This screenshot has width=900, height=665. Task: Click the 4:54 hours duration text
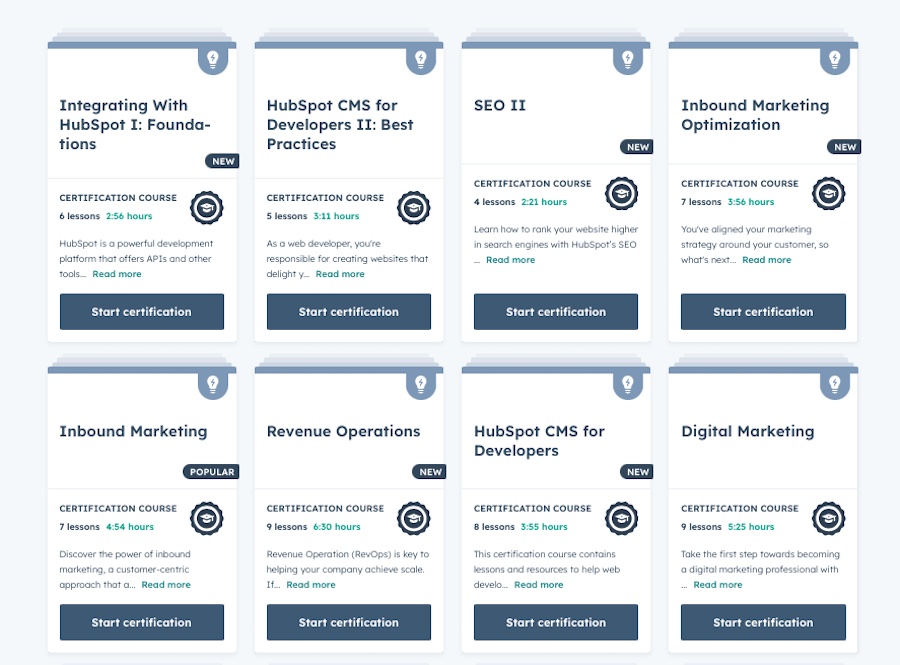pyautogui.click(x=130, y=527)
